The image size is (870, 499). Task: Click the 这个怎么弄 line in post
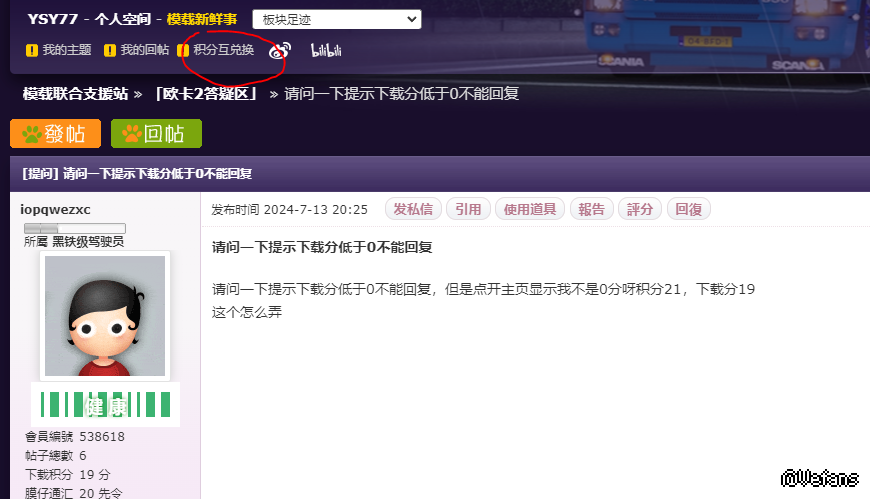click(247, 312)
